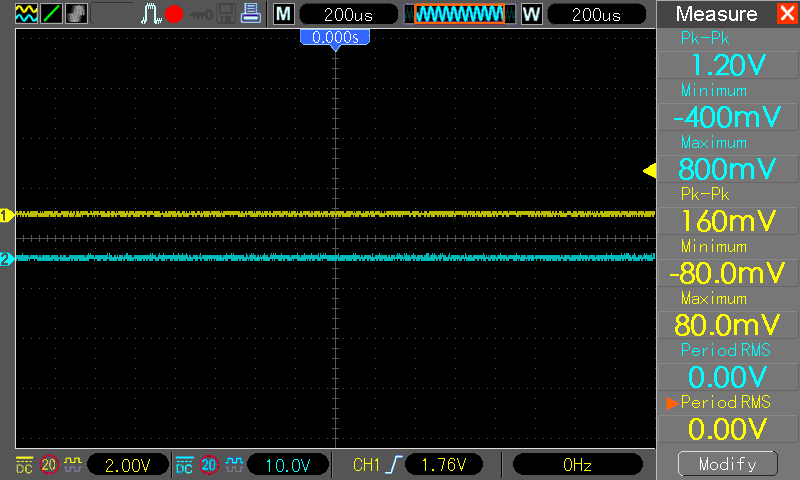Click the M main timebase icon

[284, 14]
